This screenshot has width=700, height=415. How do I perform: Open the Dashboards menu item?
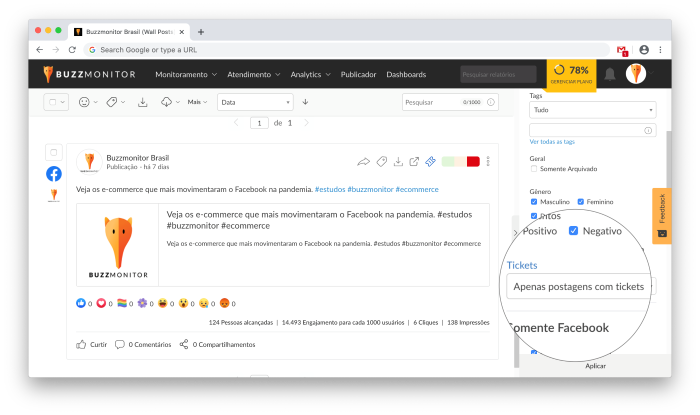coord(406,74)
